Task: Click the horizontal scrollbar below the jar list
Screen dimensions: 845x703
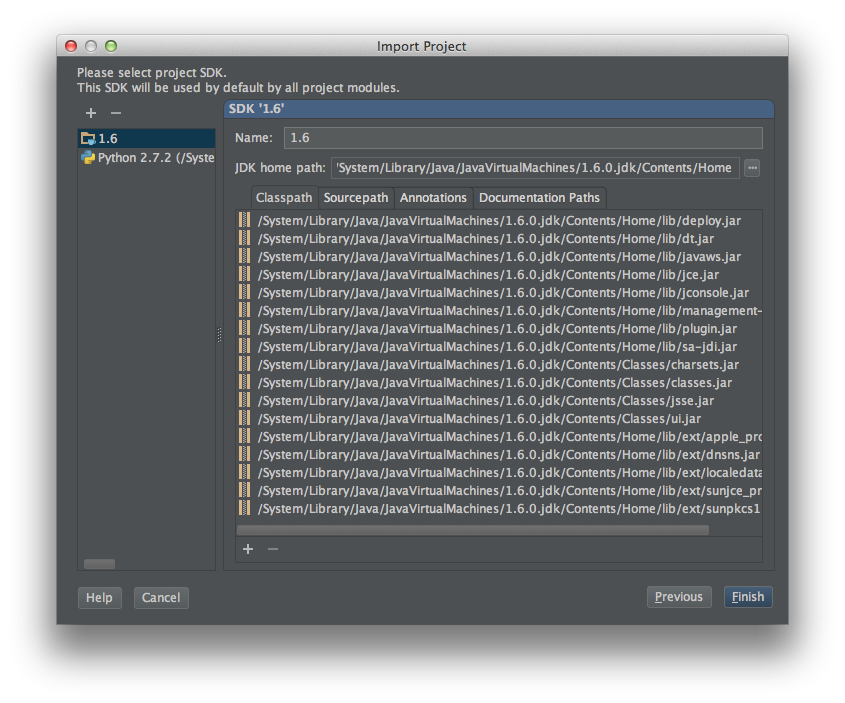Action: pos(470,529)
